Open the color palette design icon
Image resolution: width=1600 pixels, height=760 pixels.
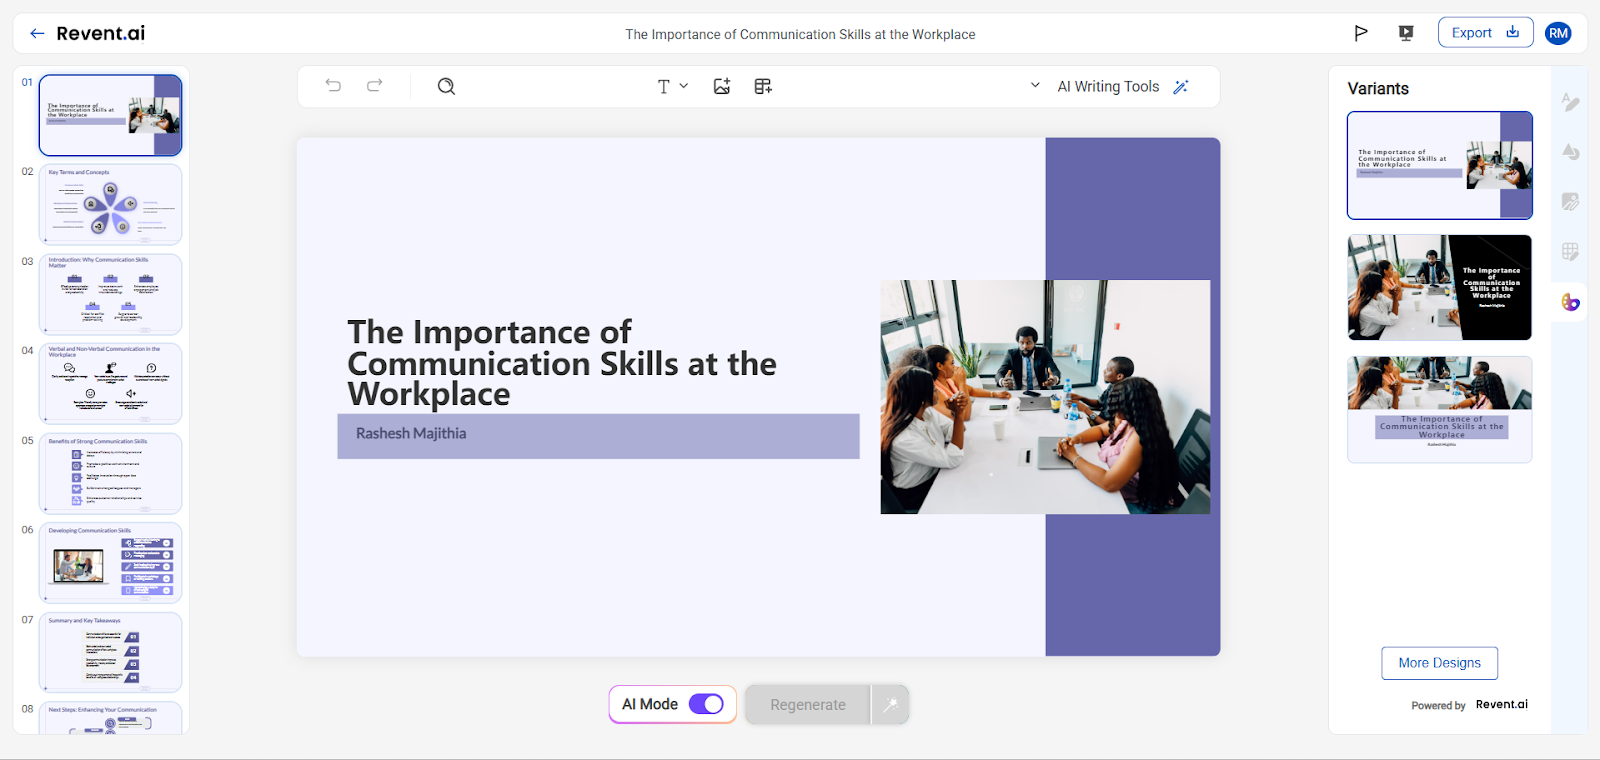pyautogui.click(x=1571, y=302)
